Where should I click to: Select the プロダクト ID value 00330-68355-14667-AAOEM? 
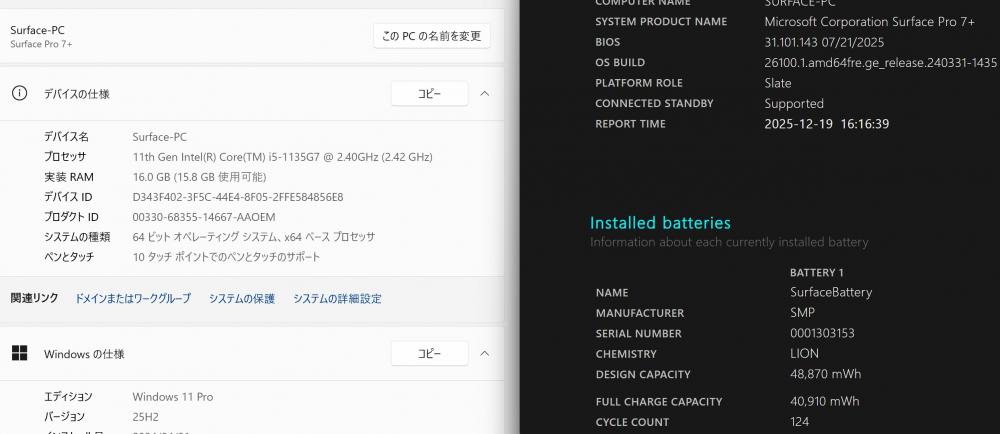[204, 217]
